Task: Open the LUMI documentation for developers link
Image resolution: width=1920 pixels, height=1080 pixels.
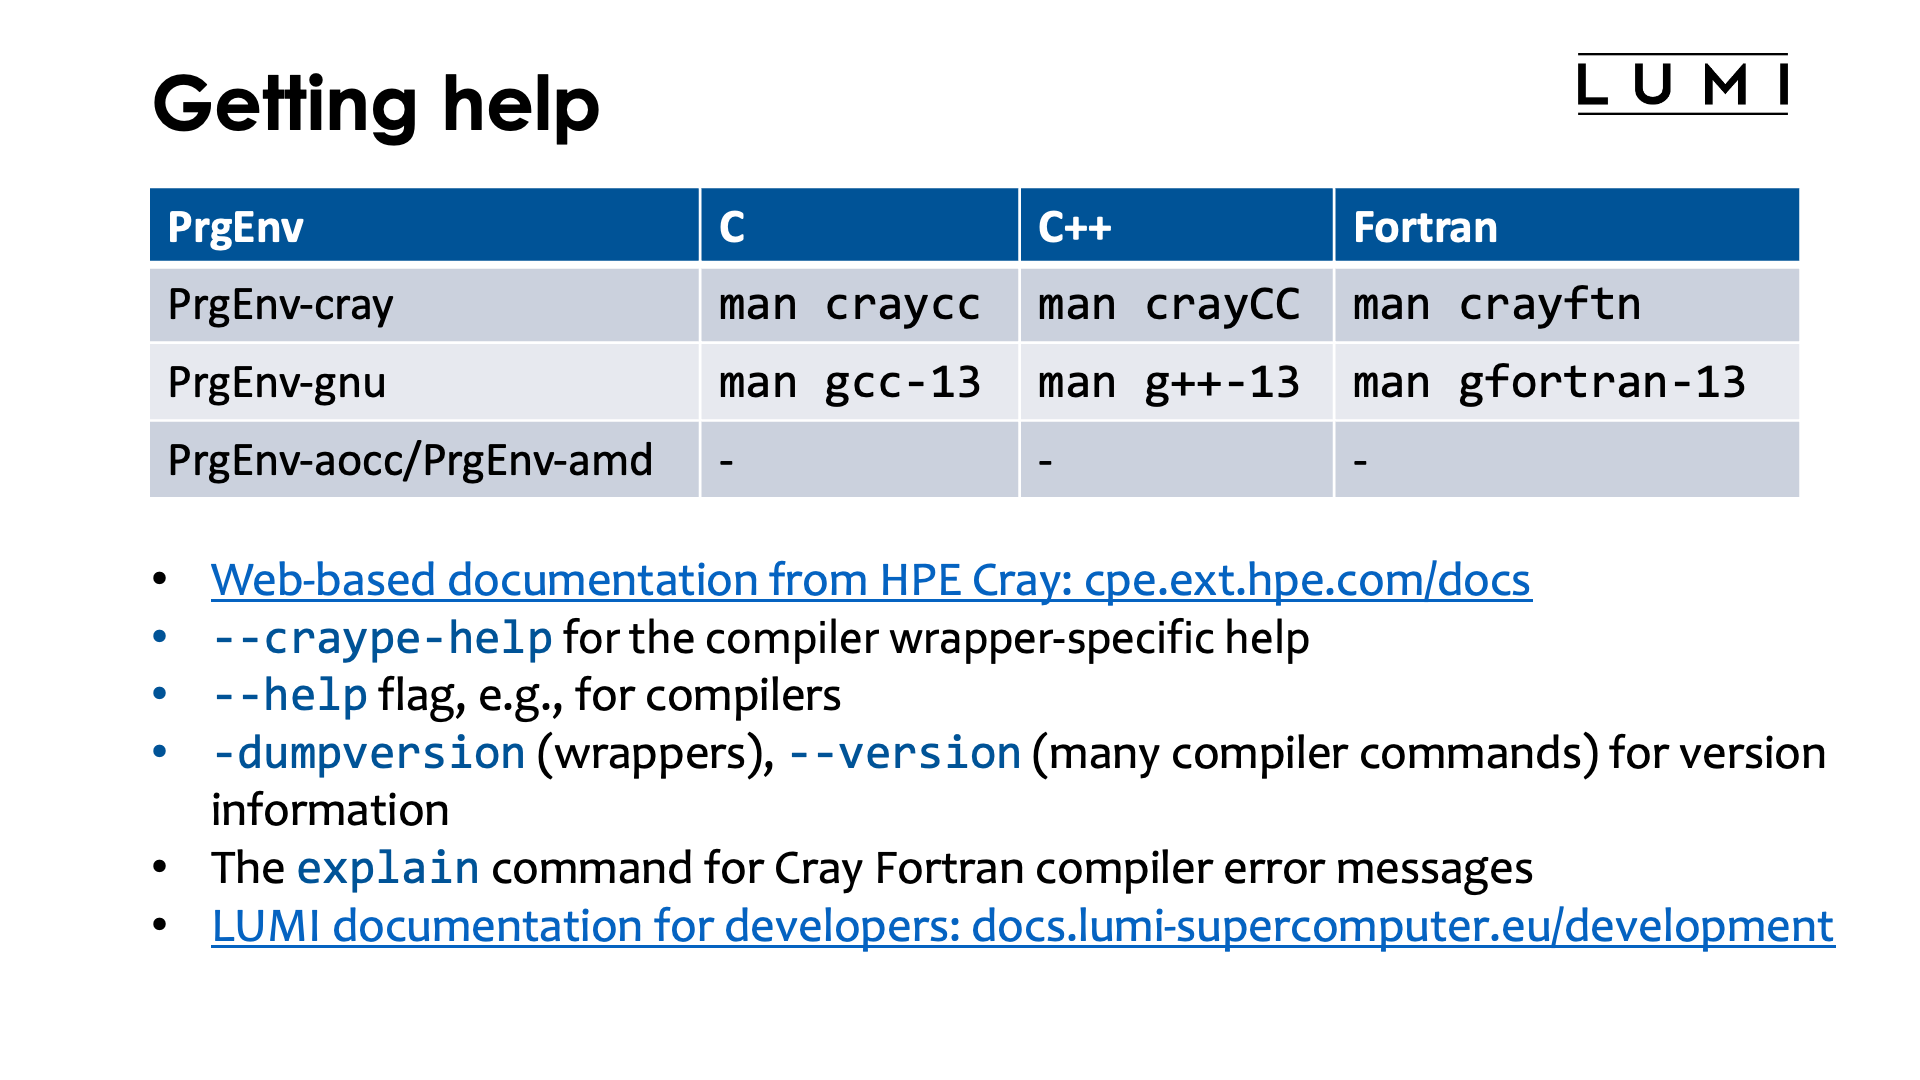Action: click(1022, 926)
